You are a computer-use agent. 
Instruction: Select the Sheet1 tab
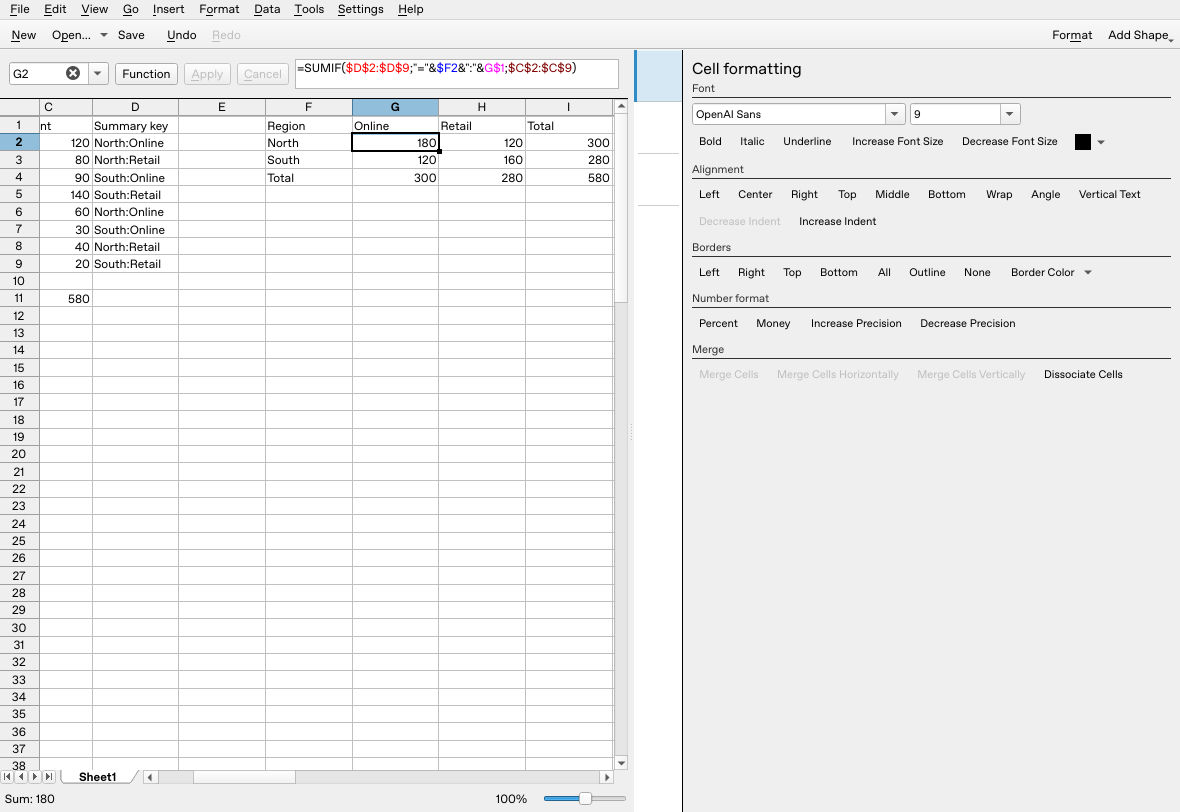click(98, 777)
